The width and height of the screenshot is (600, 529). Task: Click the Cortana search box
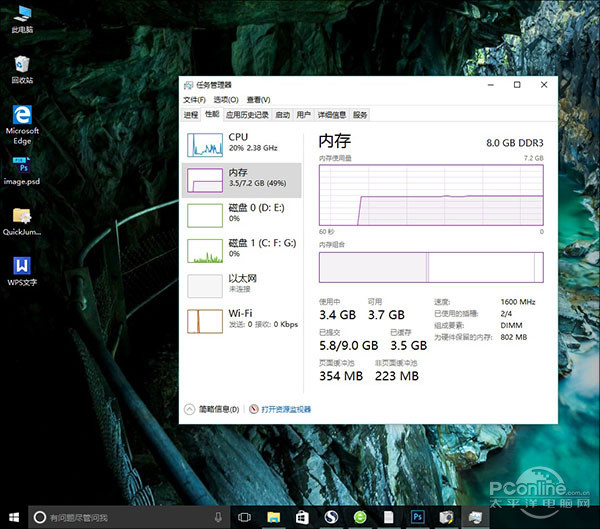(x=129, y=518)
